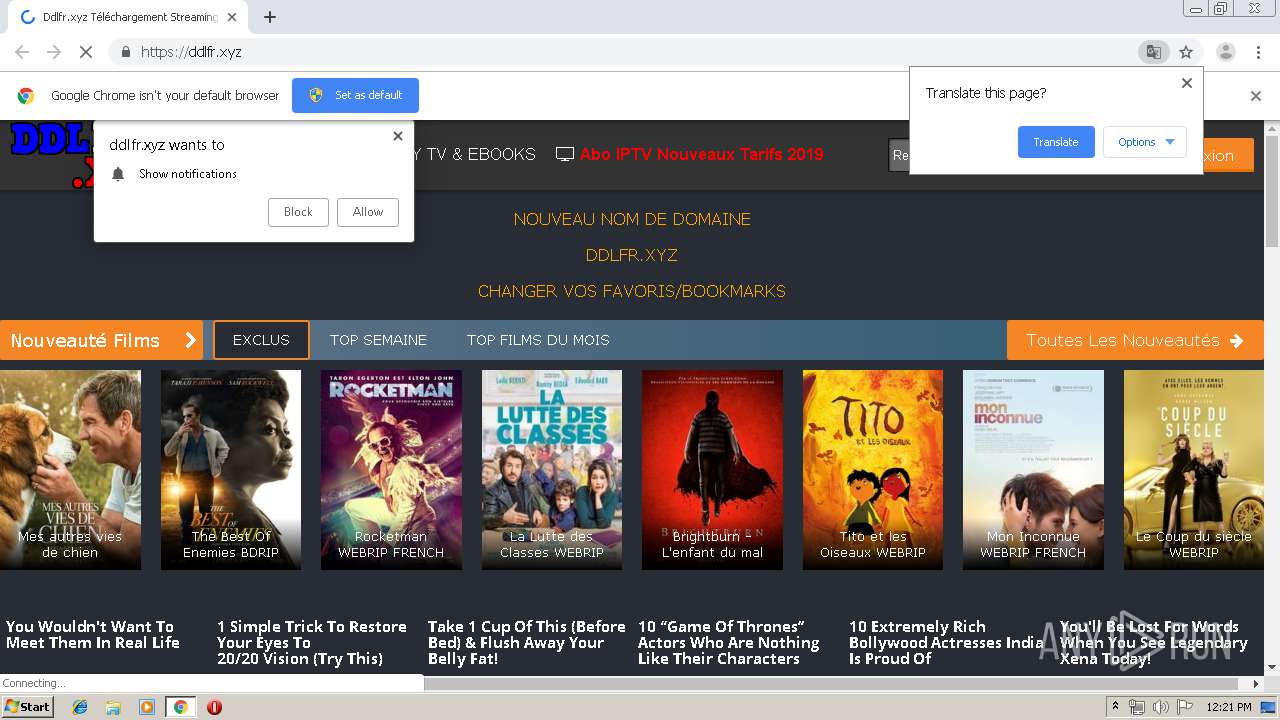Close the translate popup
The height and width of the screenshot is (720, 1280).
(1187, 83)
